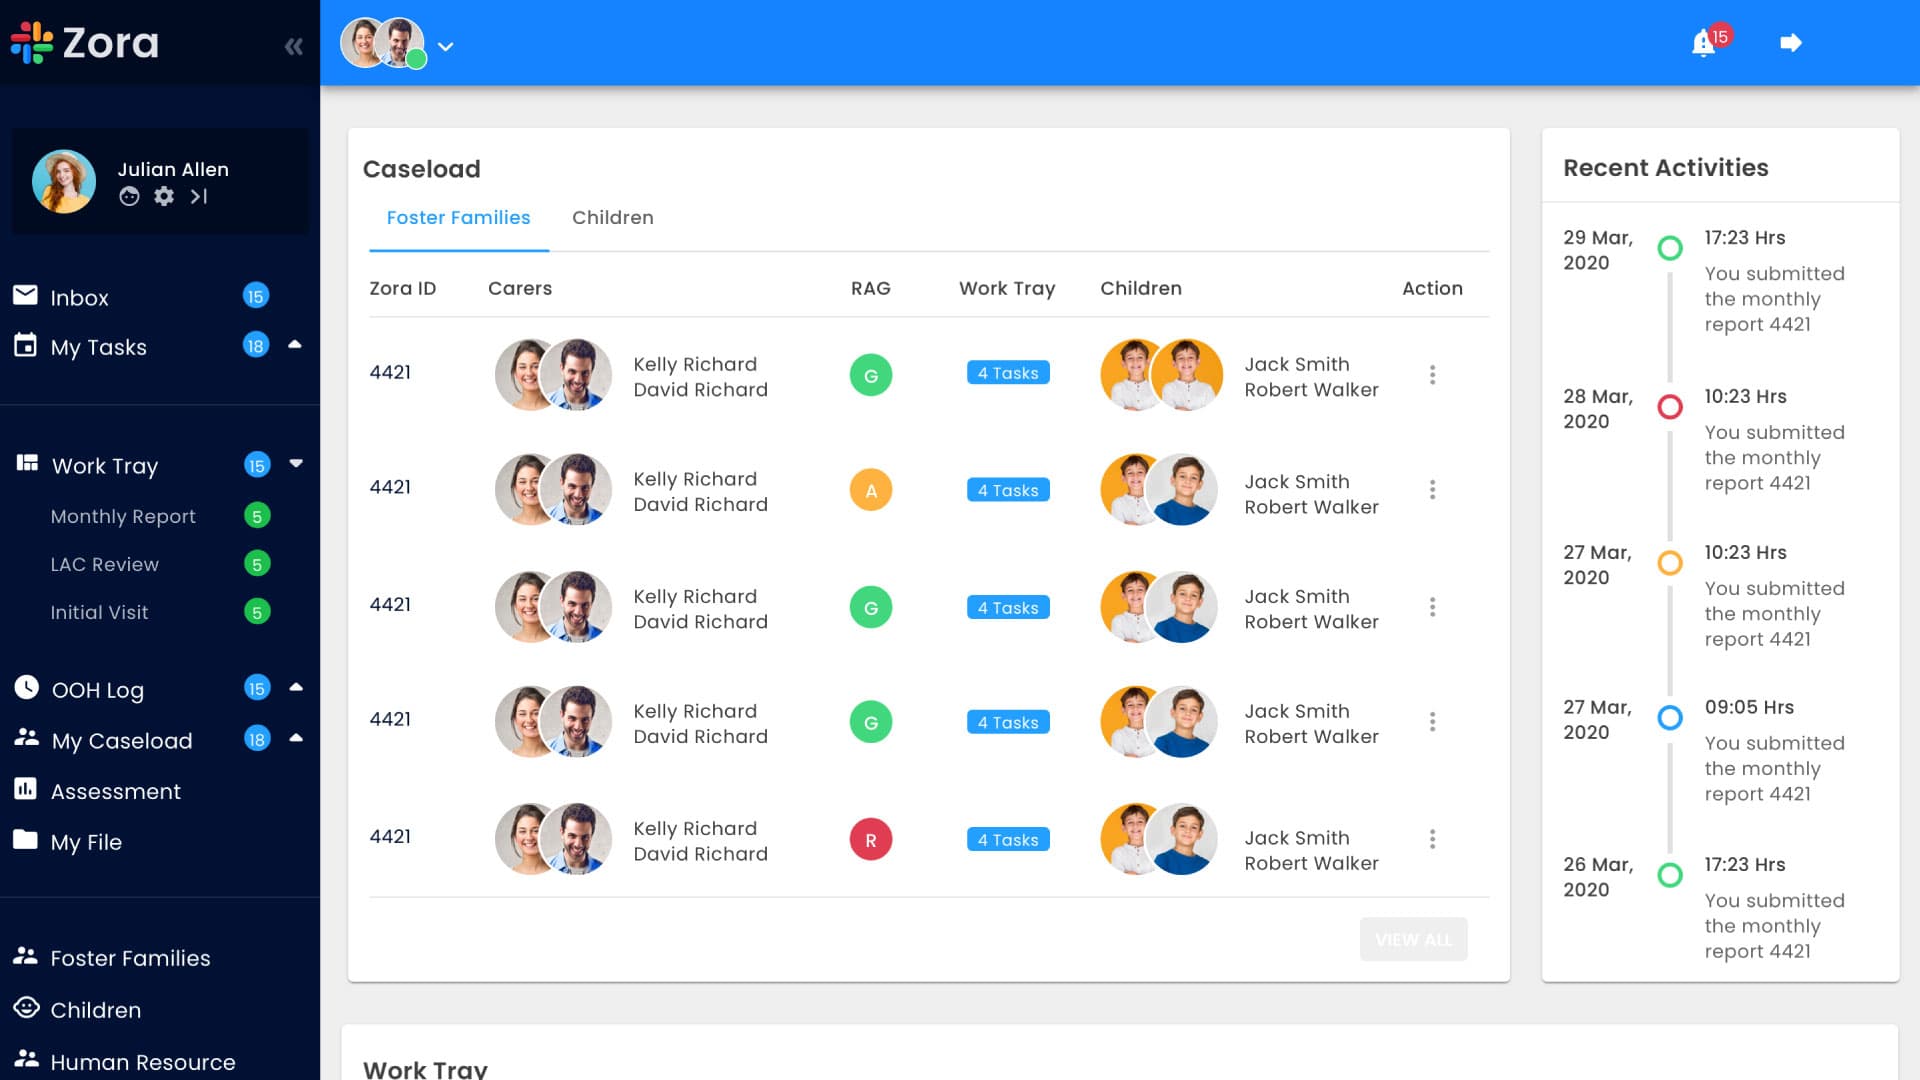Open the carers dropdown in top bar

coord(446,46)
